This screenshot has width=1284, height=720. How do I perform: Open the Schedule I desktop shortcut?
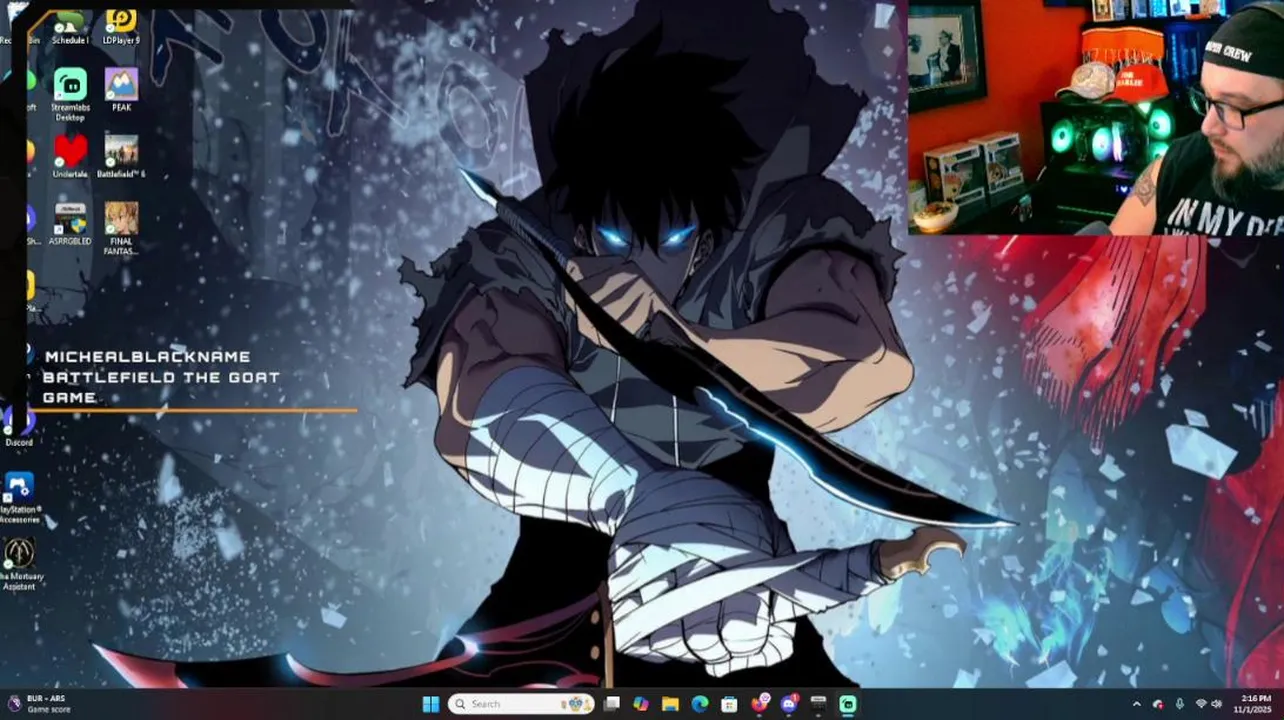pos(69,27)
